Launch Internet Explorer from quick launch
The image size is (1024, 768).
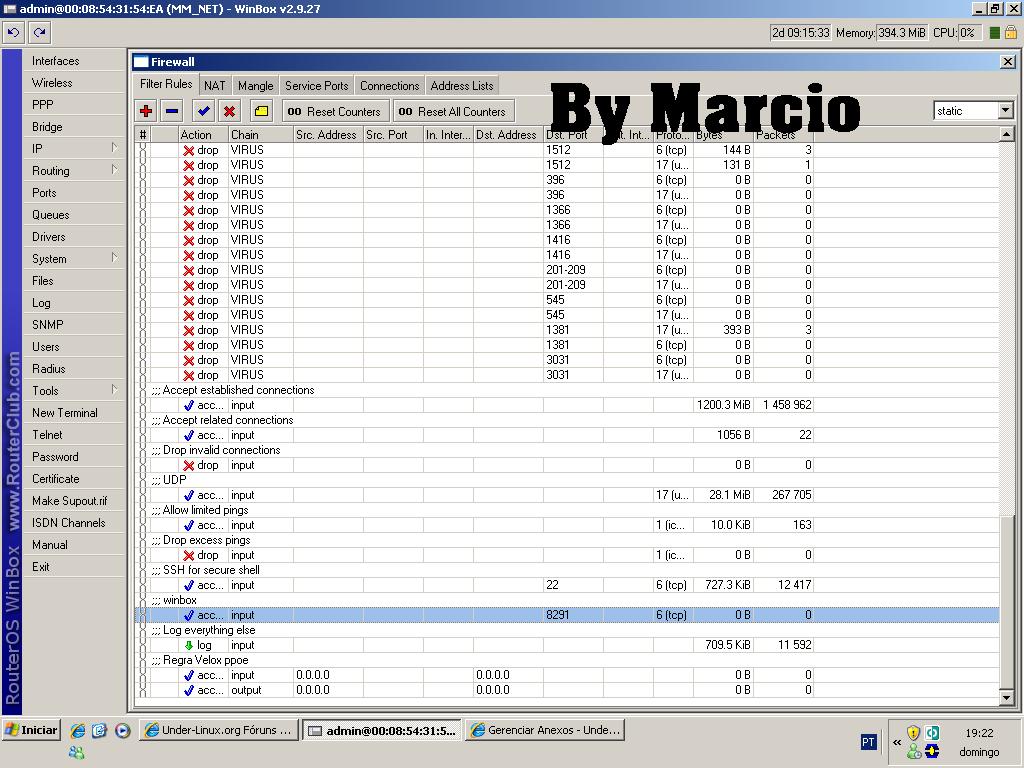coord(78,730)
